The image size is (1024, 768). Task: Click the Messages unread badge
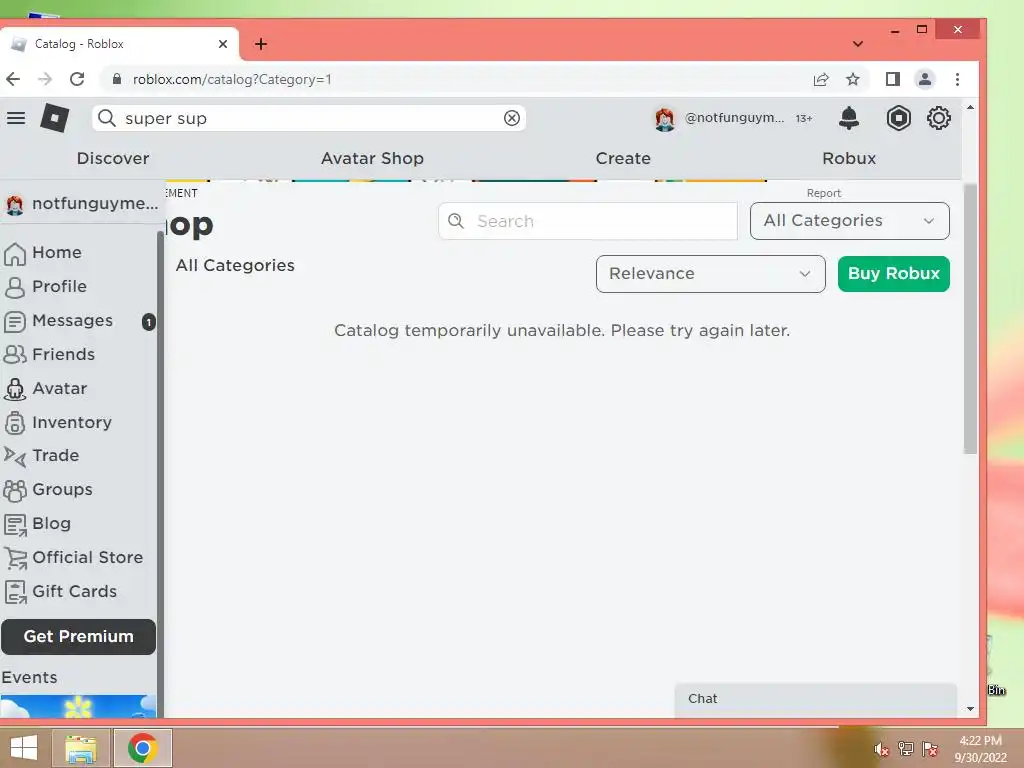click(x=149, y=321)
